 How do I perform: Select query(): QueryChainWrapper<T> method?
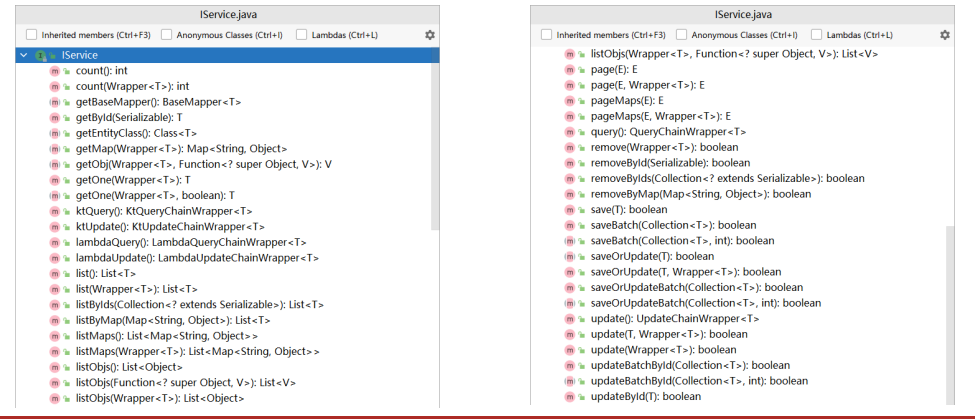coord(668,131)
